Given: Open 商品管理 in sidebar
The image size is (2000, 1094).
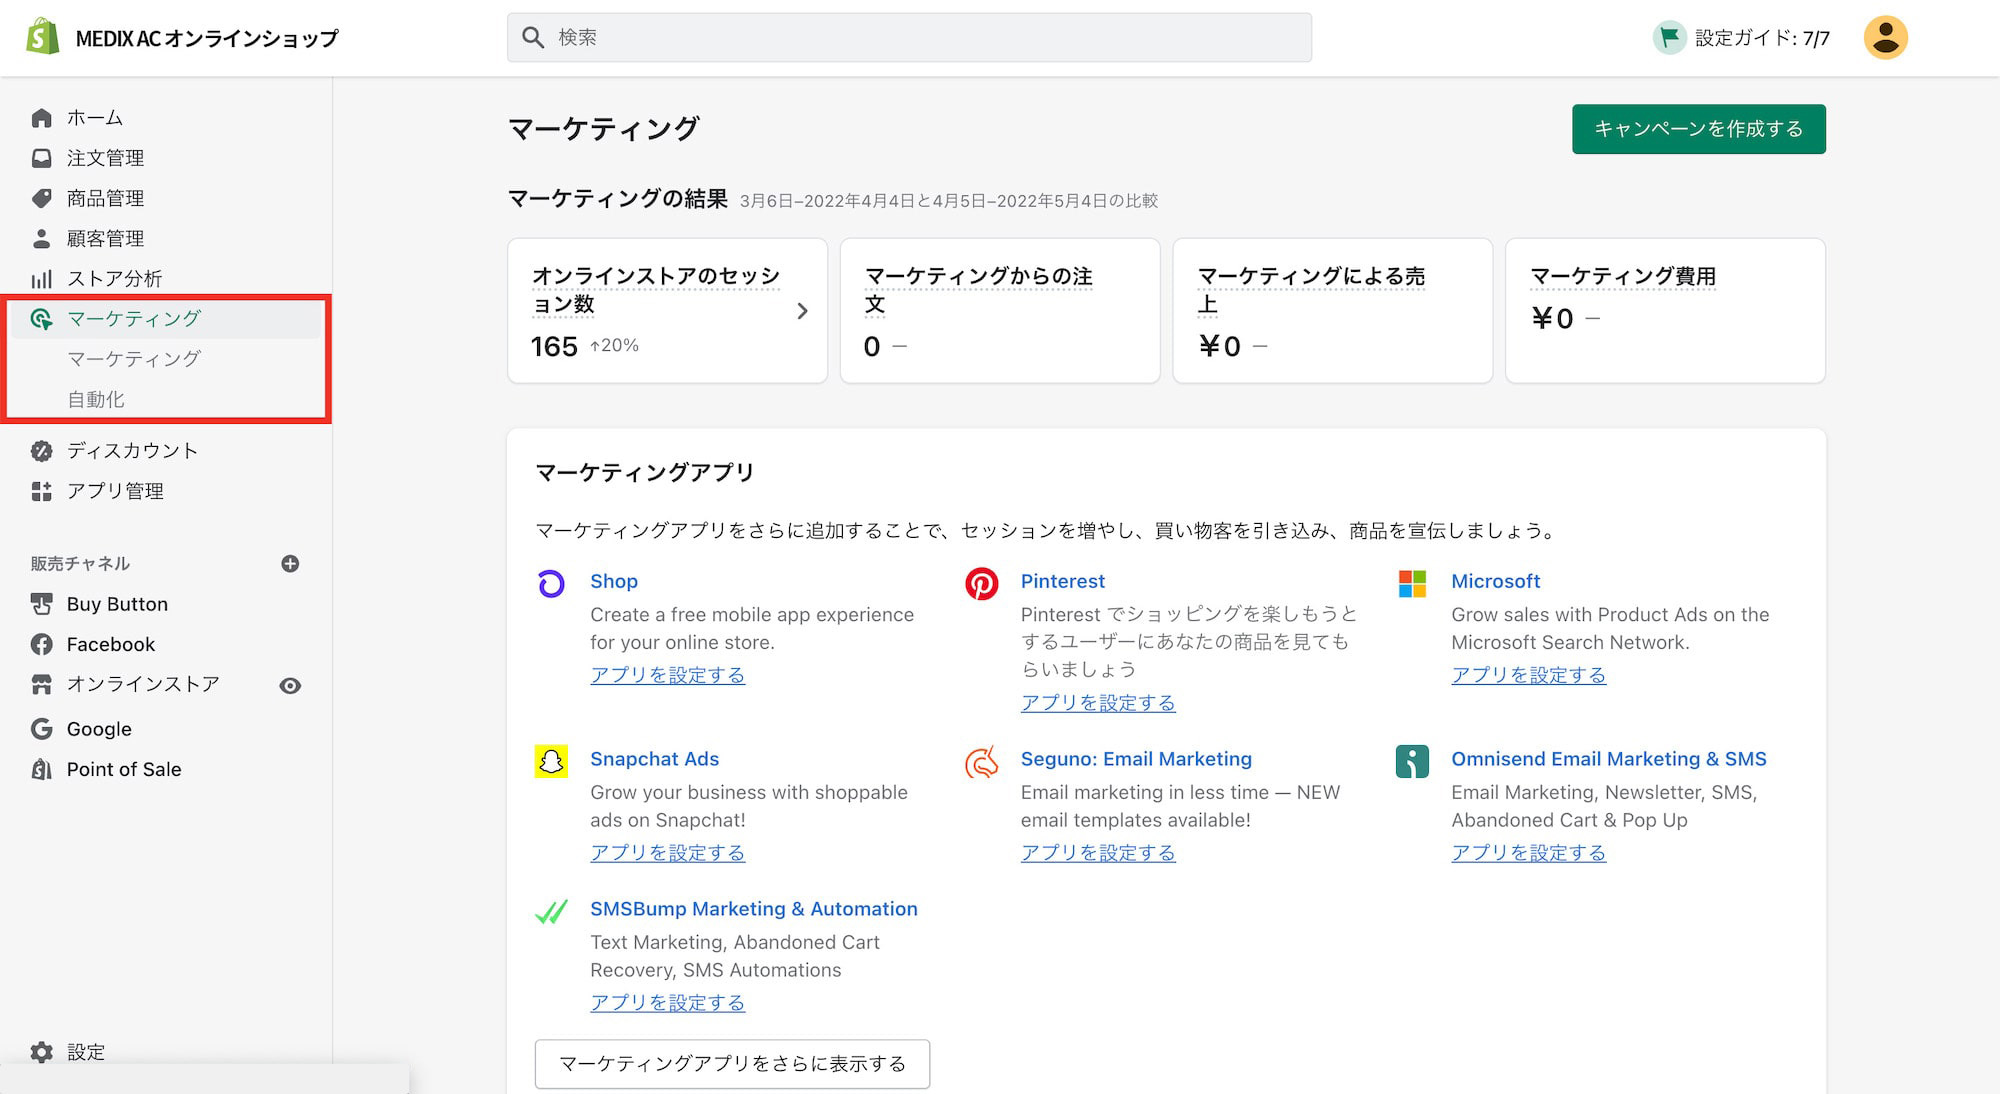Looking at the screenshot, I should point(105,198).
